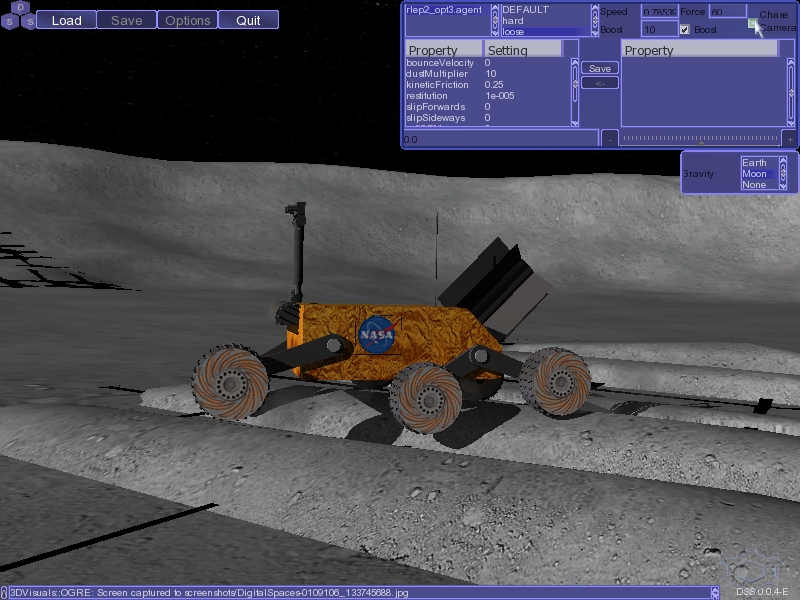Image resolution: width=800 pixels, height=600 pixels.
Task: Click up arrow of material list scrollbar
Action: (x=595, y=9)
